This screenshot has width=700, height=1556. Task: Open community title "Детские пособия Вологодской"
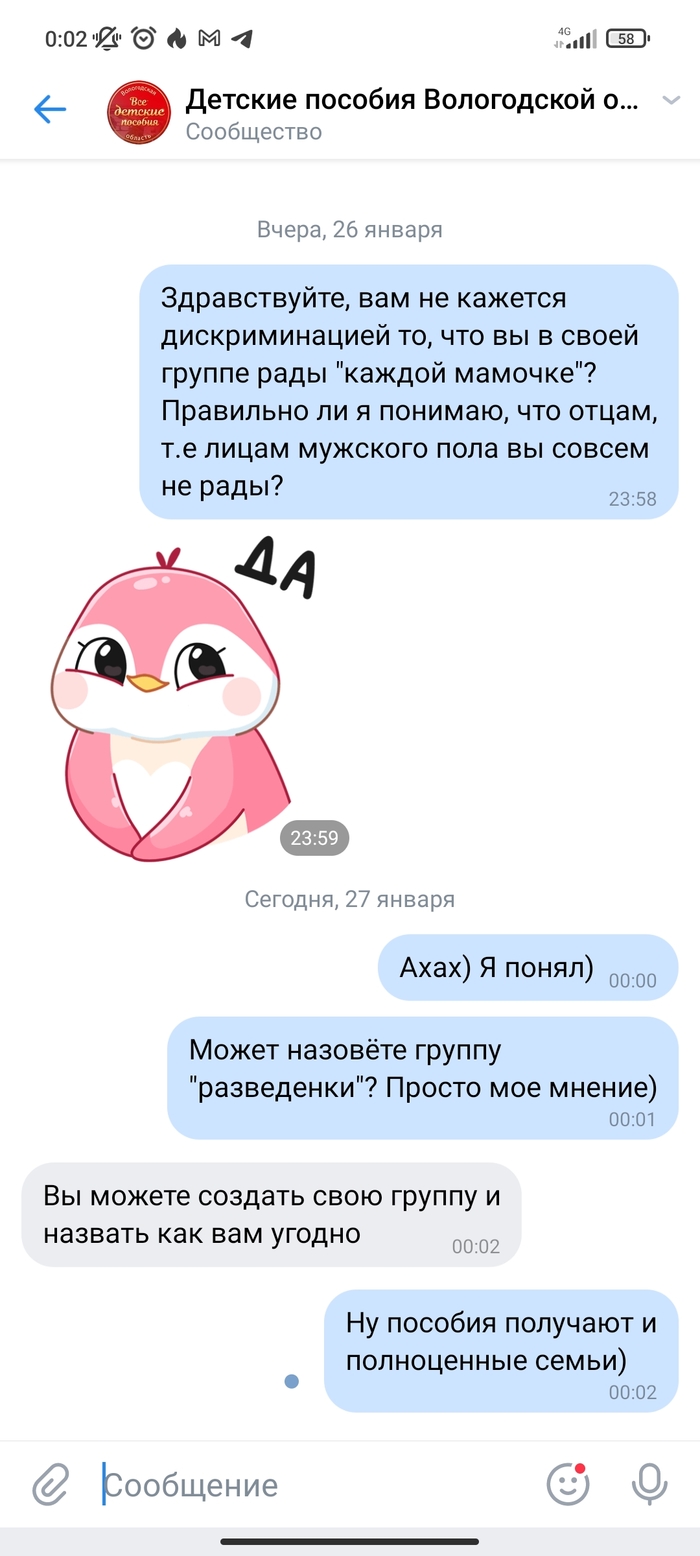click(411, 100)
